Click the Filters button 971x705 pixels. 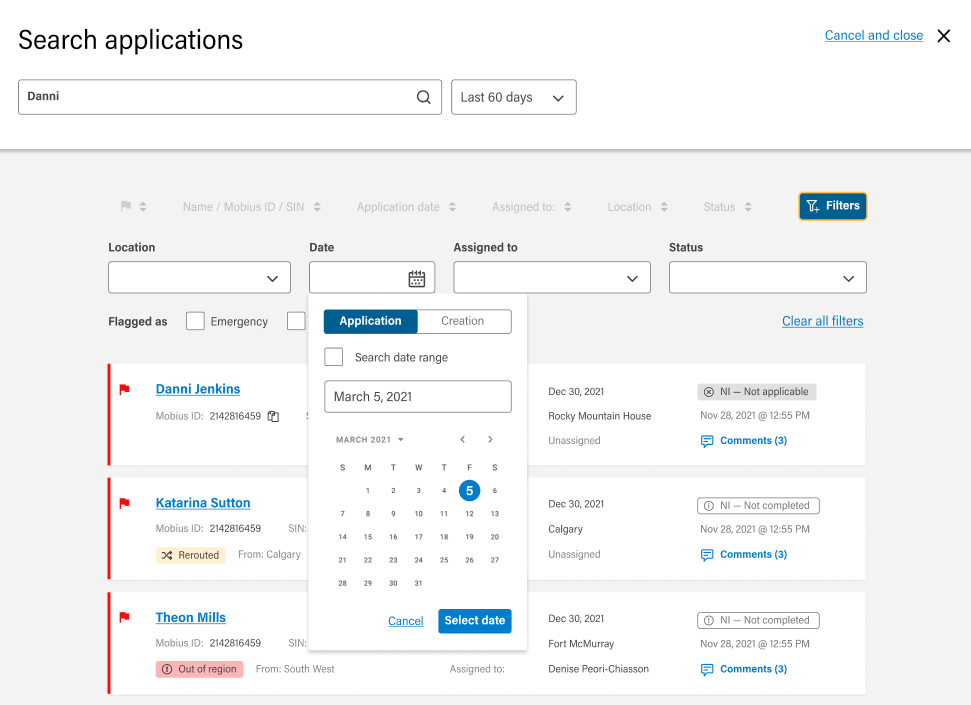click(x=833, y=206)
